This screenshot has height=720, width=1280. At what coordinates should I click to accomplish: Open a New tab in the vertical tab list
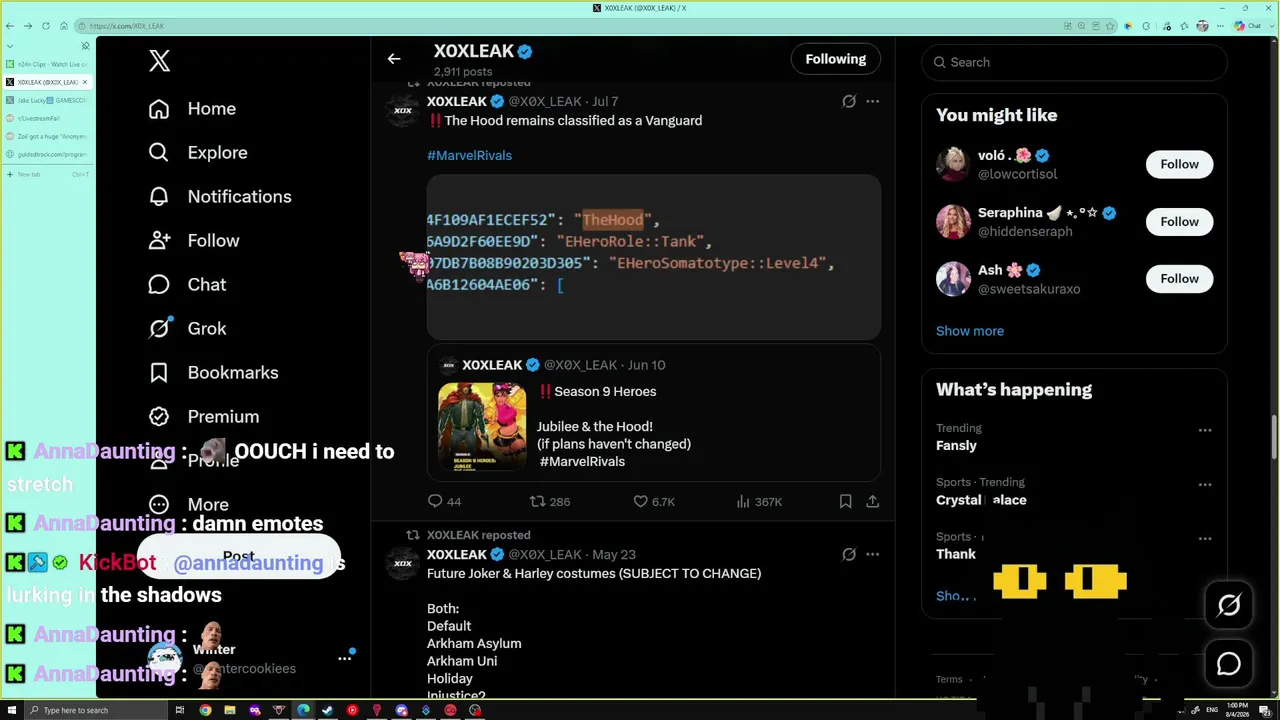48,174
